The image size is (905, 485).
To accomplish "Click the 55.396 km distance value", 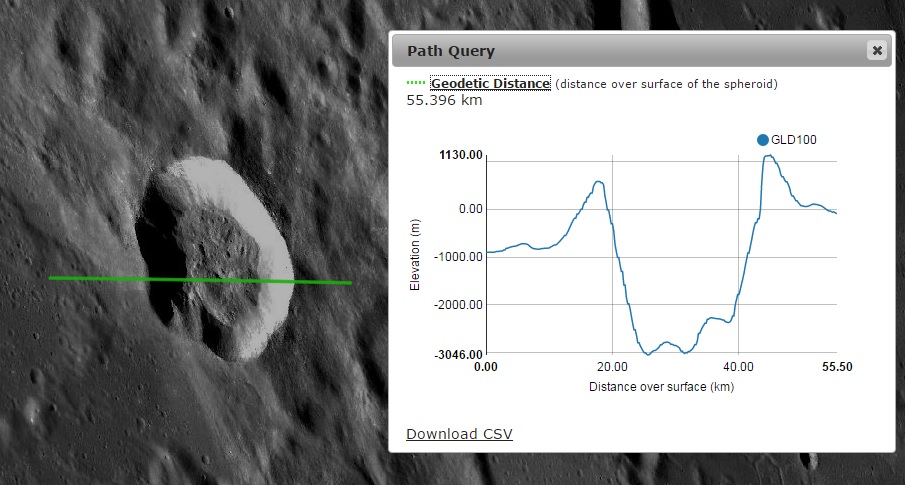I will coord(445,100).
